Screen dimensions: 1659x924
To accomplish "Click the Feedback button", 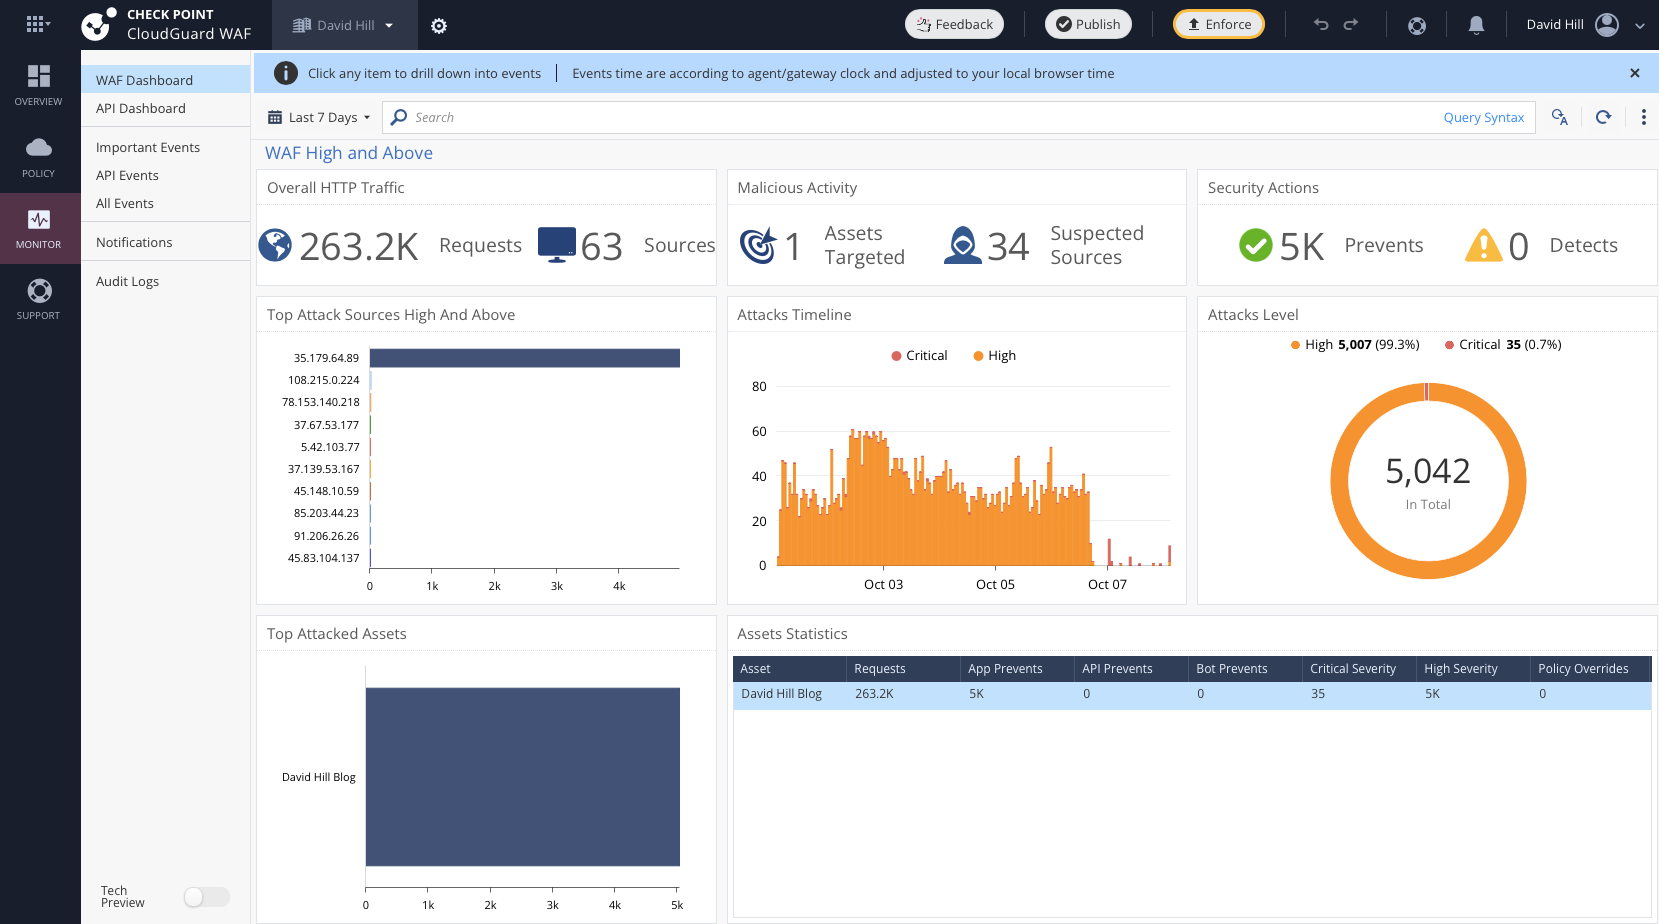I will [955, 24].
